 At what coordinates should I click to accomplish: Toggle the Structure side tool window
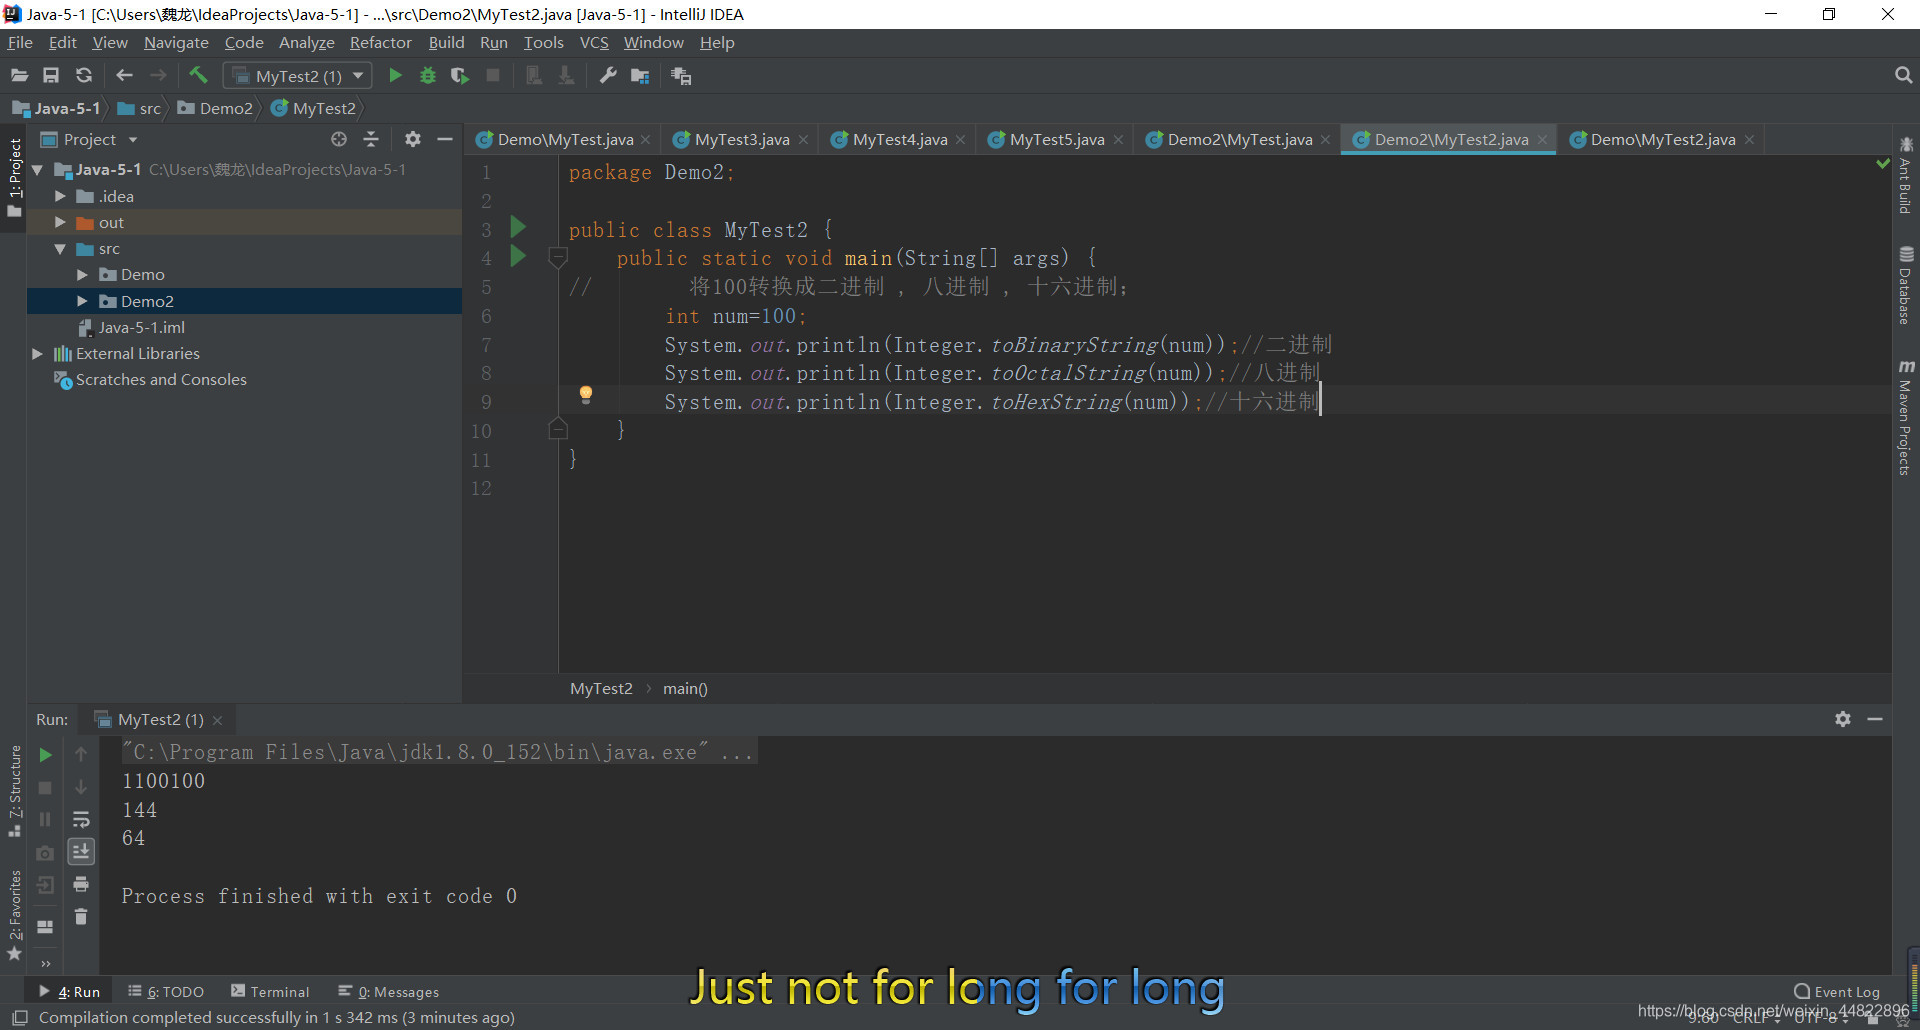click(x=15, y=791)
